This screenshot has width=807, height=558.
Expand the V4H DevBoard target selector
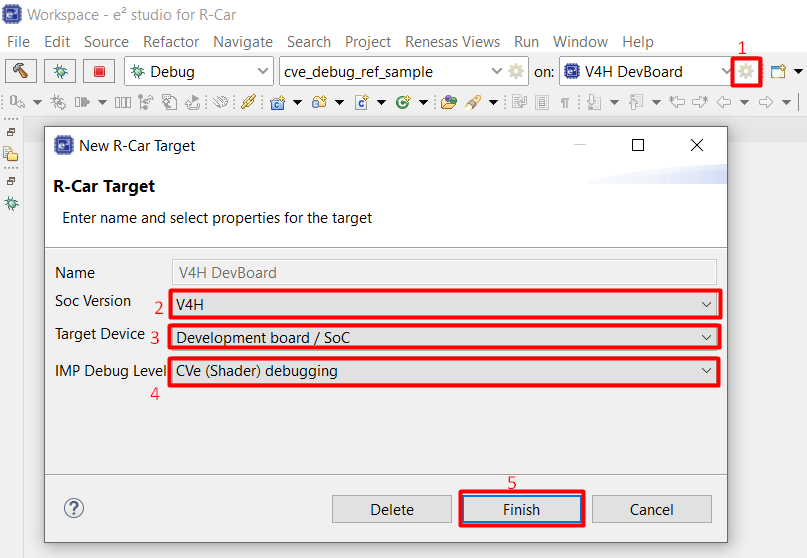(647, 71)
